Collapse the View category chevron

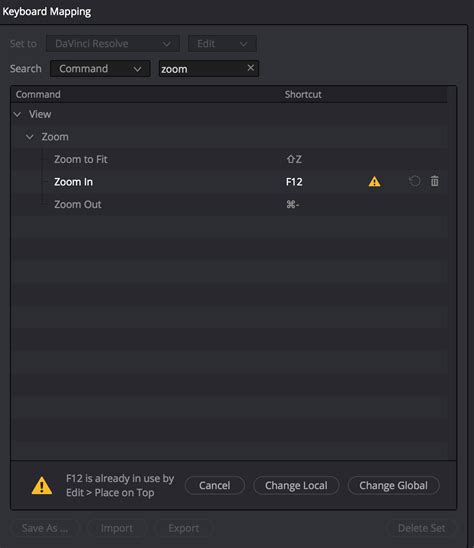tap(17, 114)
